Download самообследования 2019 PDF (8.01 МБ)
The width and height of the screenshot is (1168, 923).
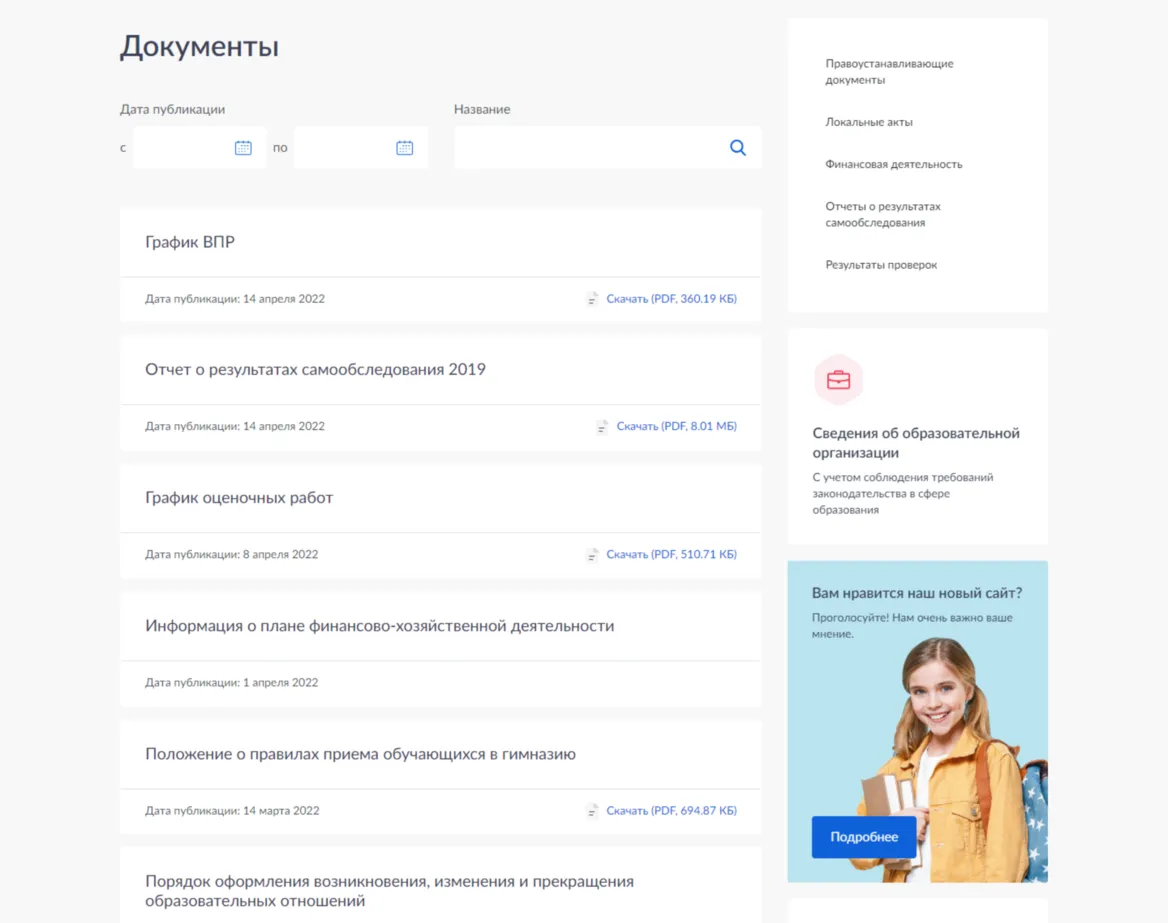coord(676,426)
